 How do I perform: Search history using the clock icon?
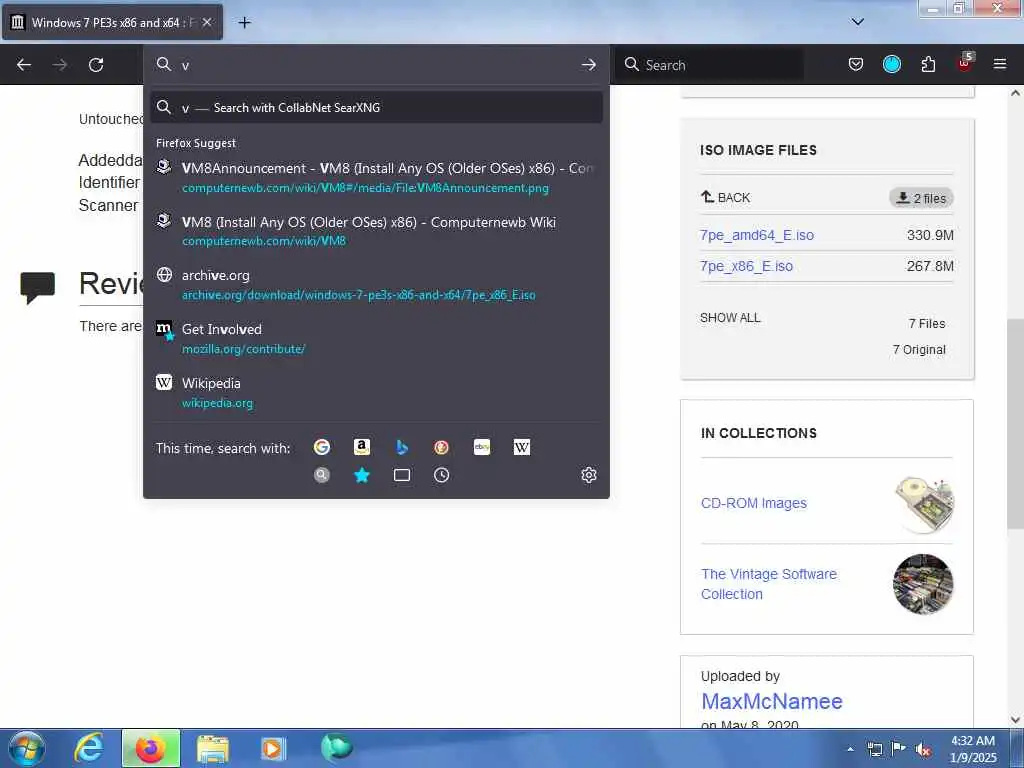click(441, 475)
